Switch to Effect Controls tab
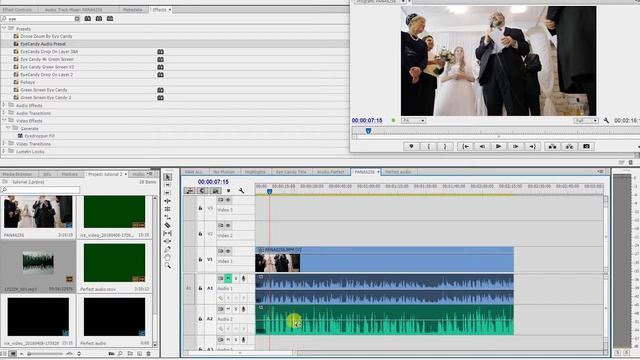640x360 pixels. (x=17, y=9)
